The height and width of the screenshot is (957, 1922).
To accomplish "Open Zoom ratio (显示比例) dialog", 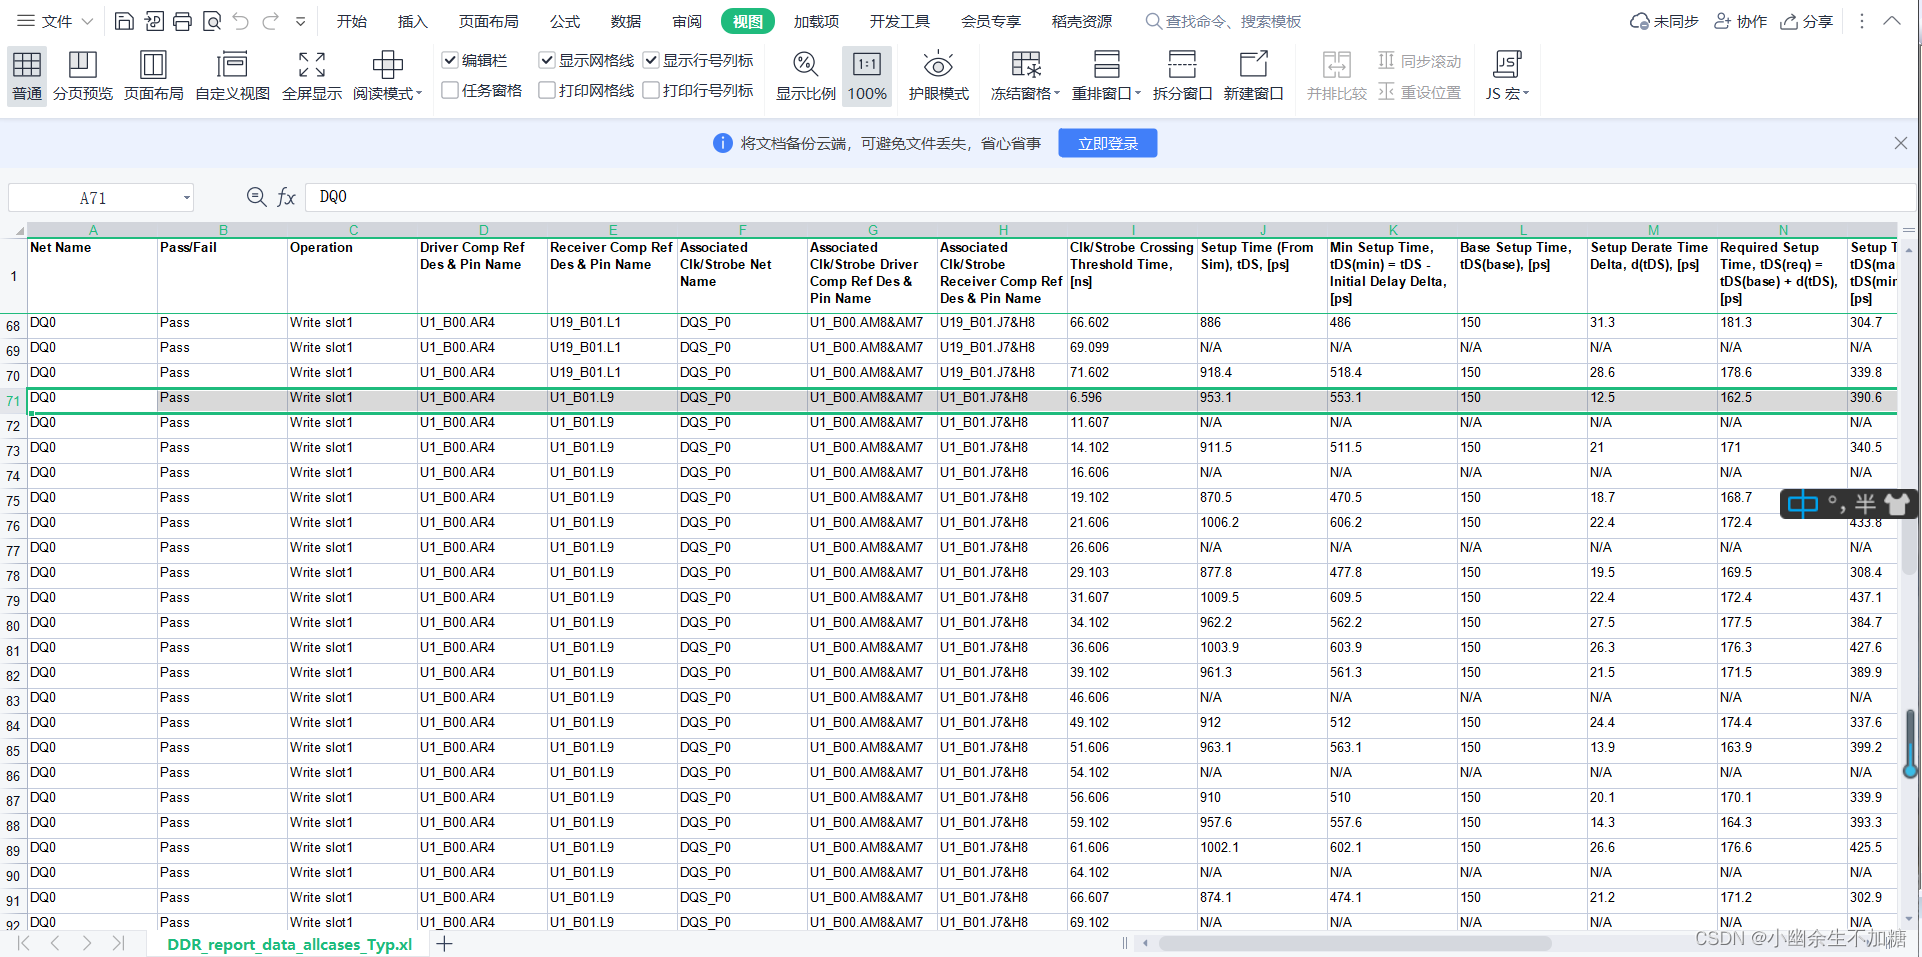I will pos(805,76).
